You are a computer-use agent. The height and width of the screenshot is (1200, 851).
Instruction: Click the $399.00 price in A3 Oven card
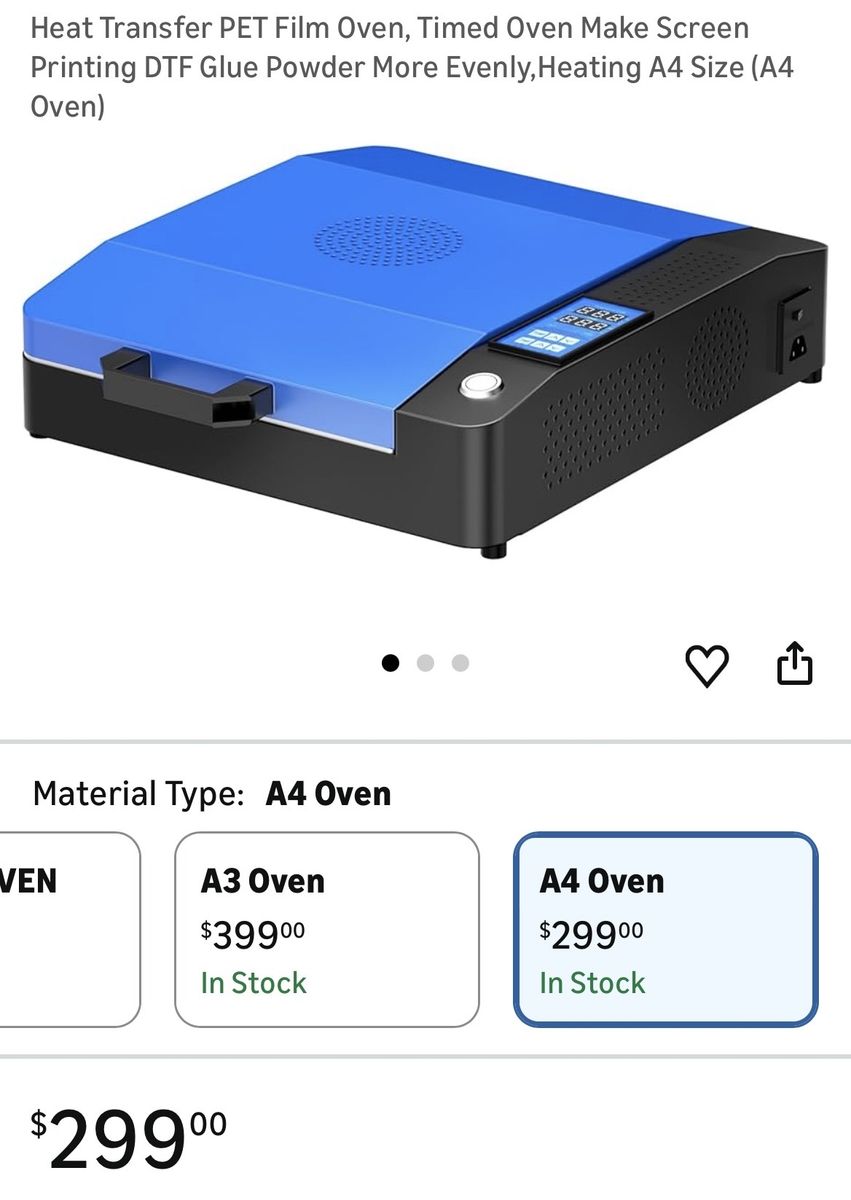coord(253,935)
